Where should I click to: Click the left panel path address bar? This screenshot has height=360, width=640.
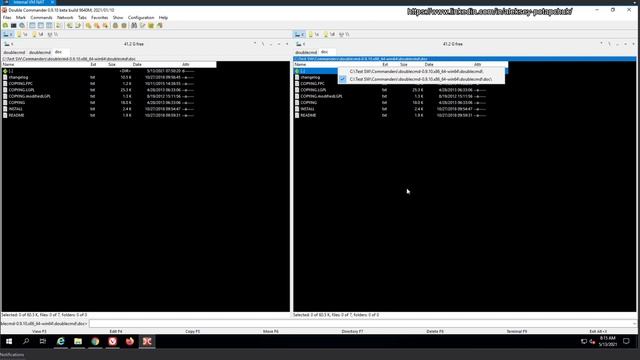pyautogui.click(x=145, y=59)
